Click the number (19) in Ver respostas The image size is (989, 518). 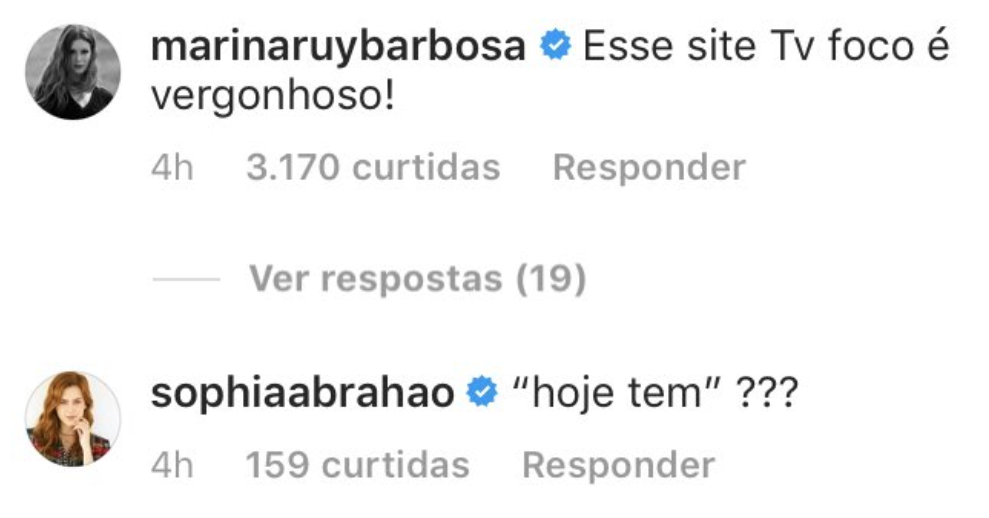point(551,278)
